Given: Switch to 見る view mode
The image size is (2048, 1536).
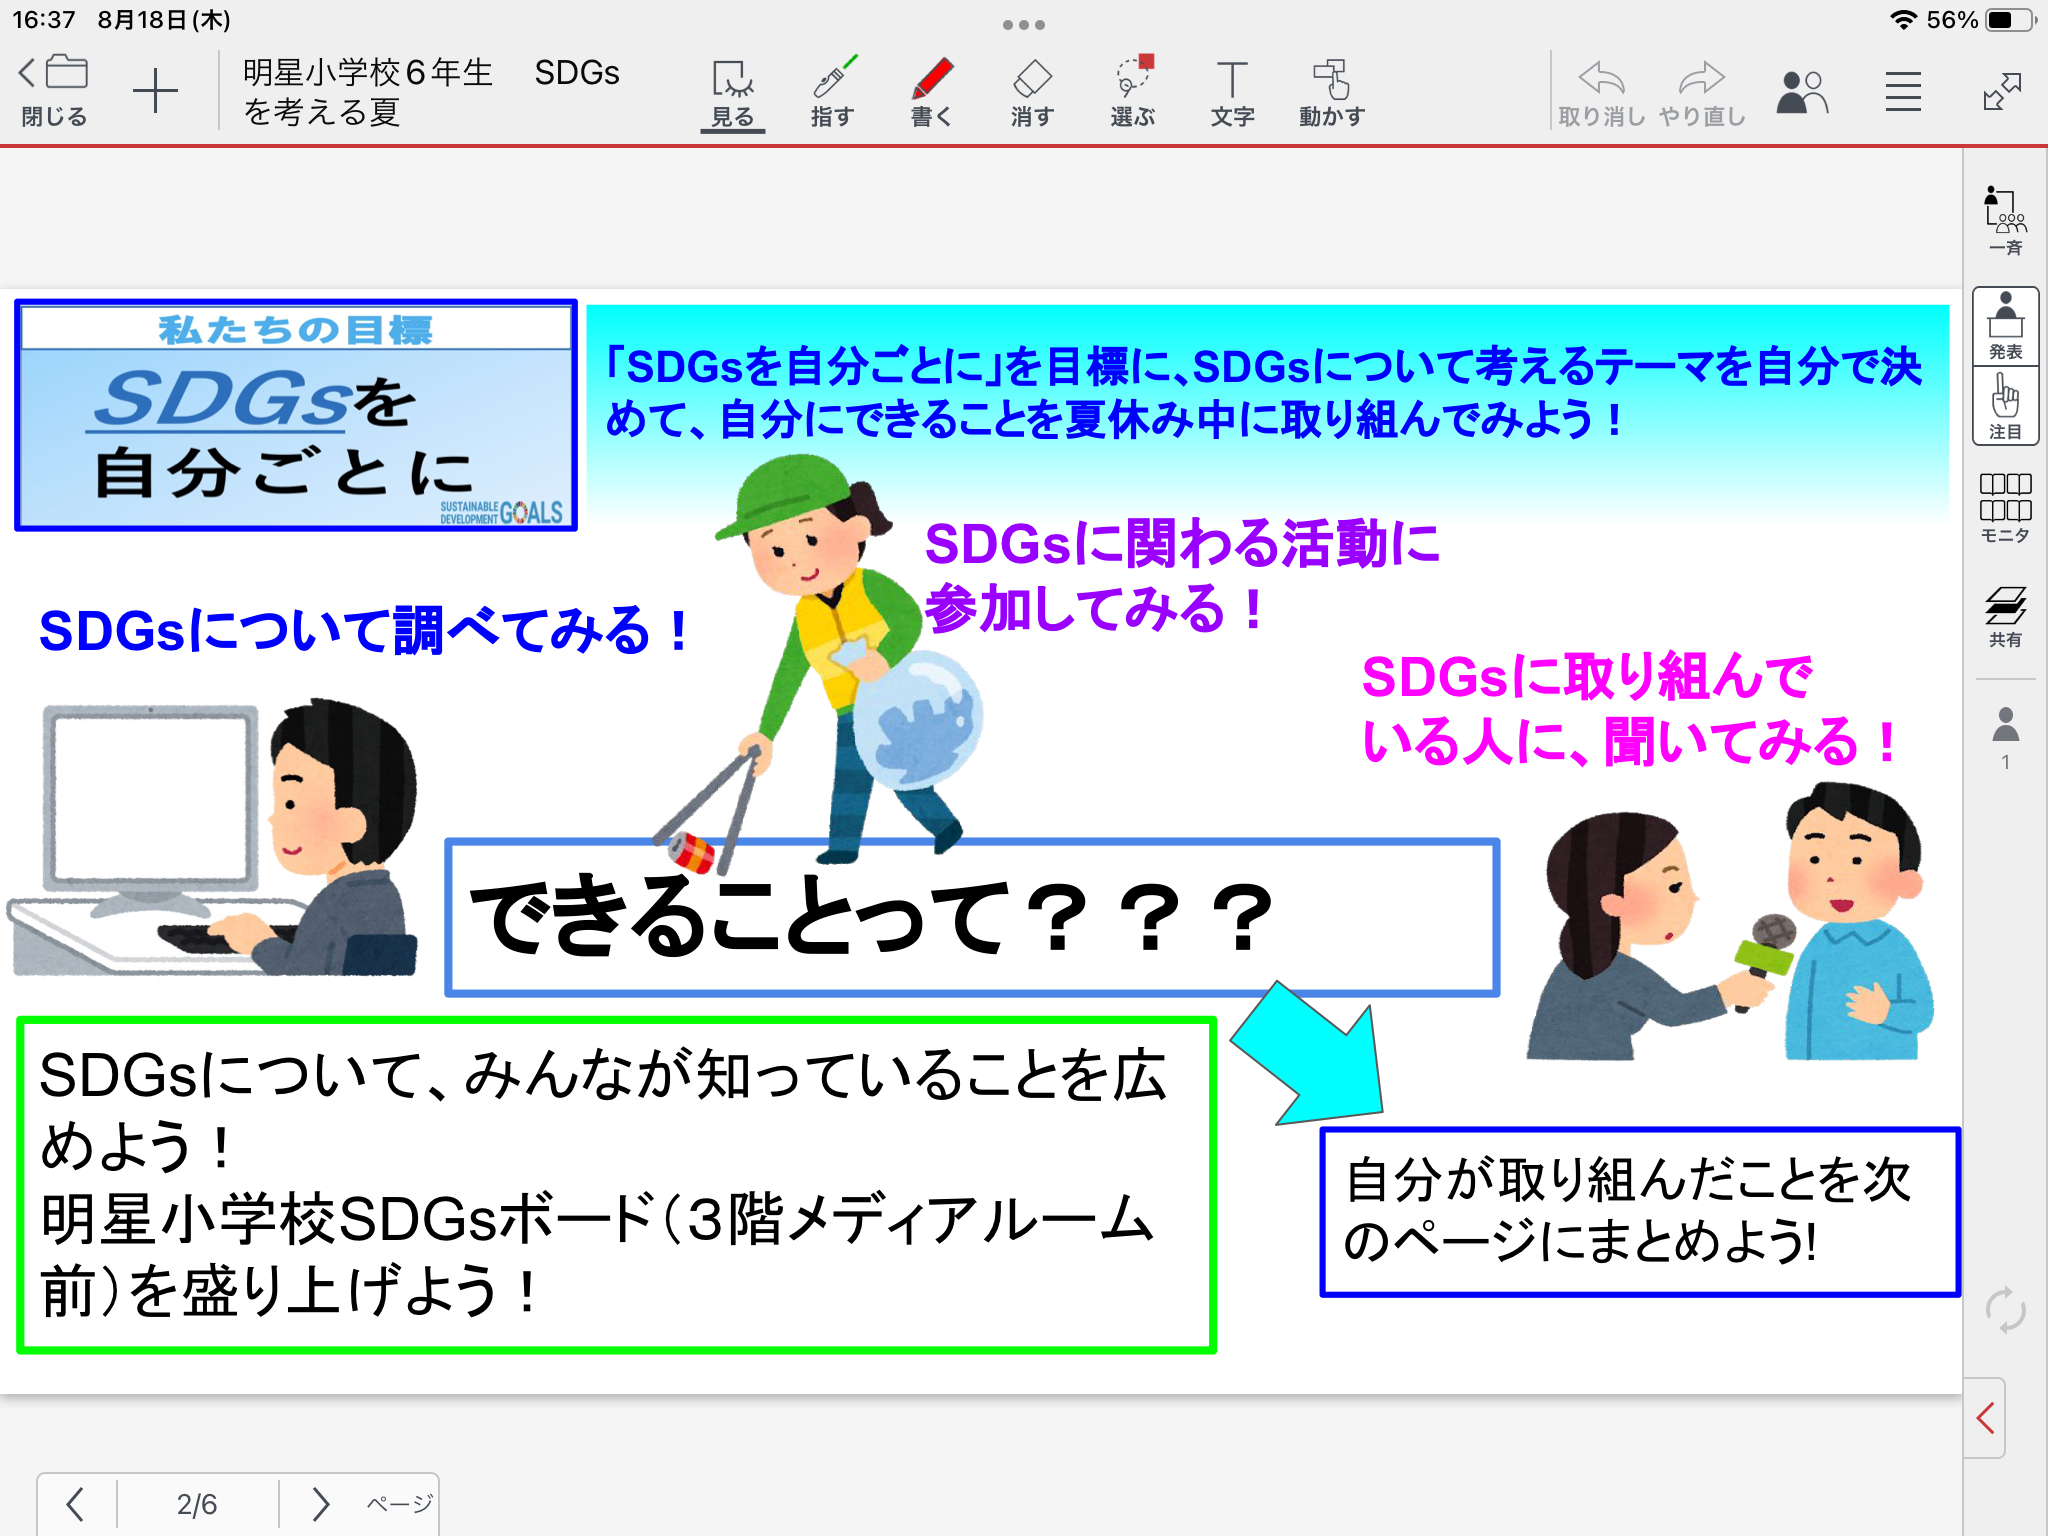Looking at the screenshot, I should [732, 92].
